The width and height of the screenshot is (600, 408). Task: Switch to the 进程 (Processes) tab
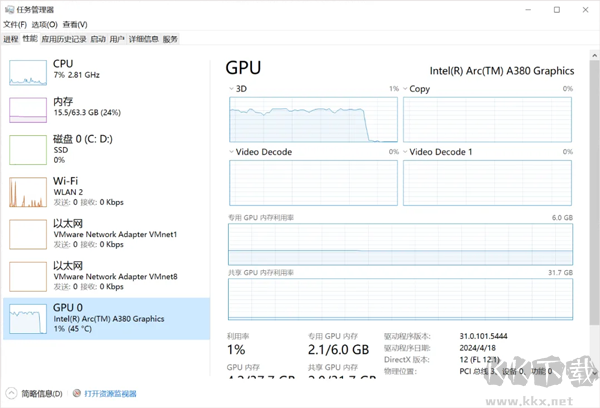tap(10, 39)
